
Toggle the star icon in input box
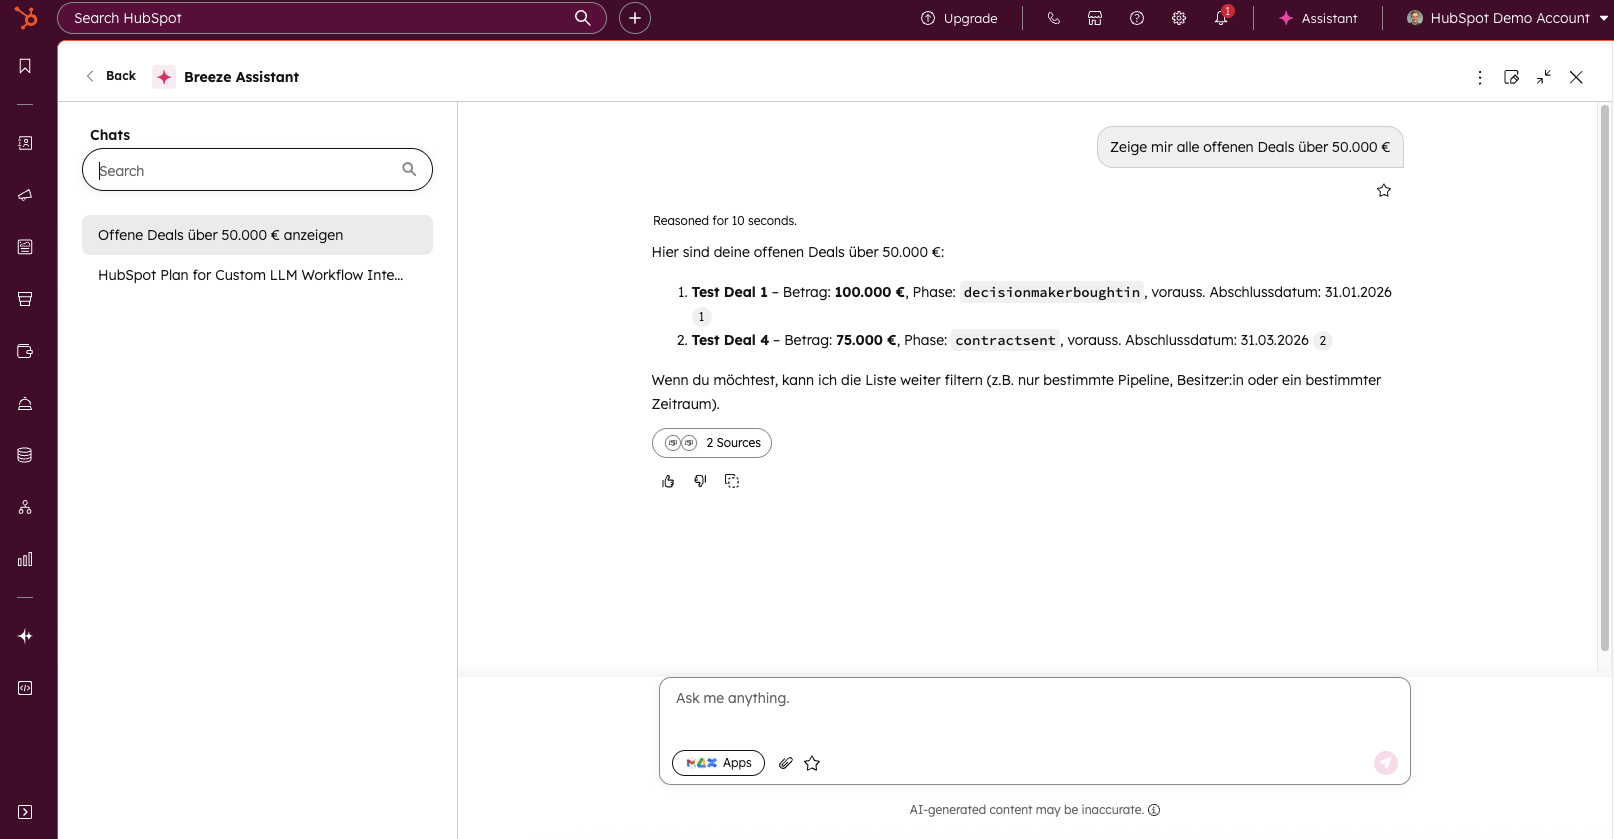[812, 763]
